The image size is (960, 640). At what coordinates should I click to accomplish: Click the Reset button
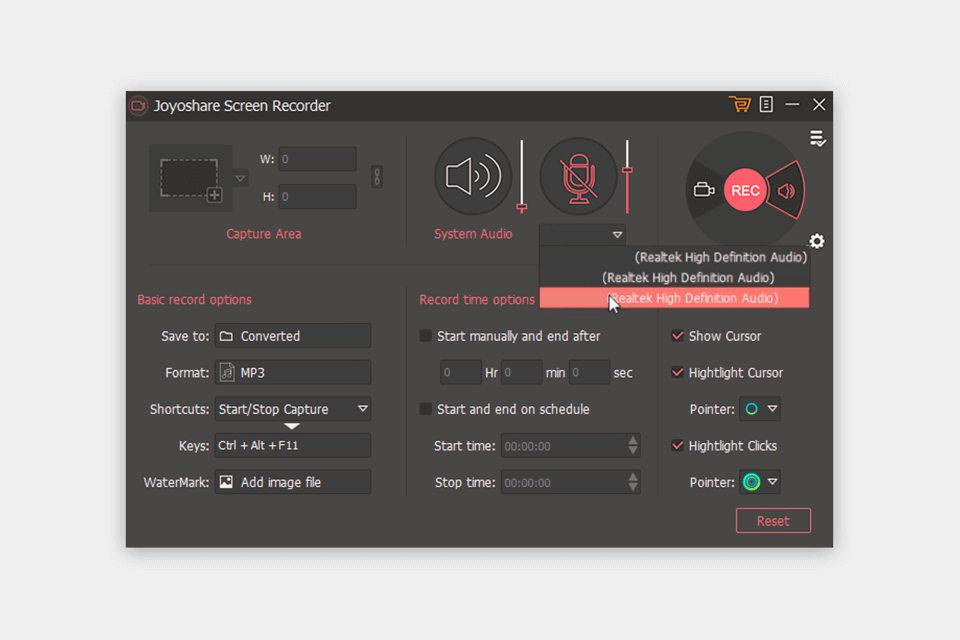coord(773,520)
